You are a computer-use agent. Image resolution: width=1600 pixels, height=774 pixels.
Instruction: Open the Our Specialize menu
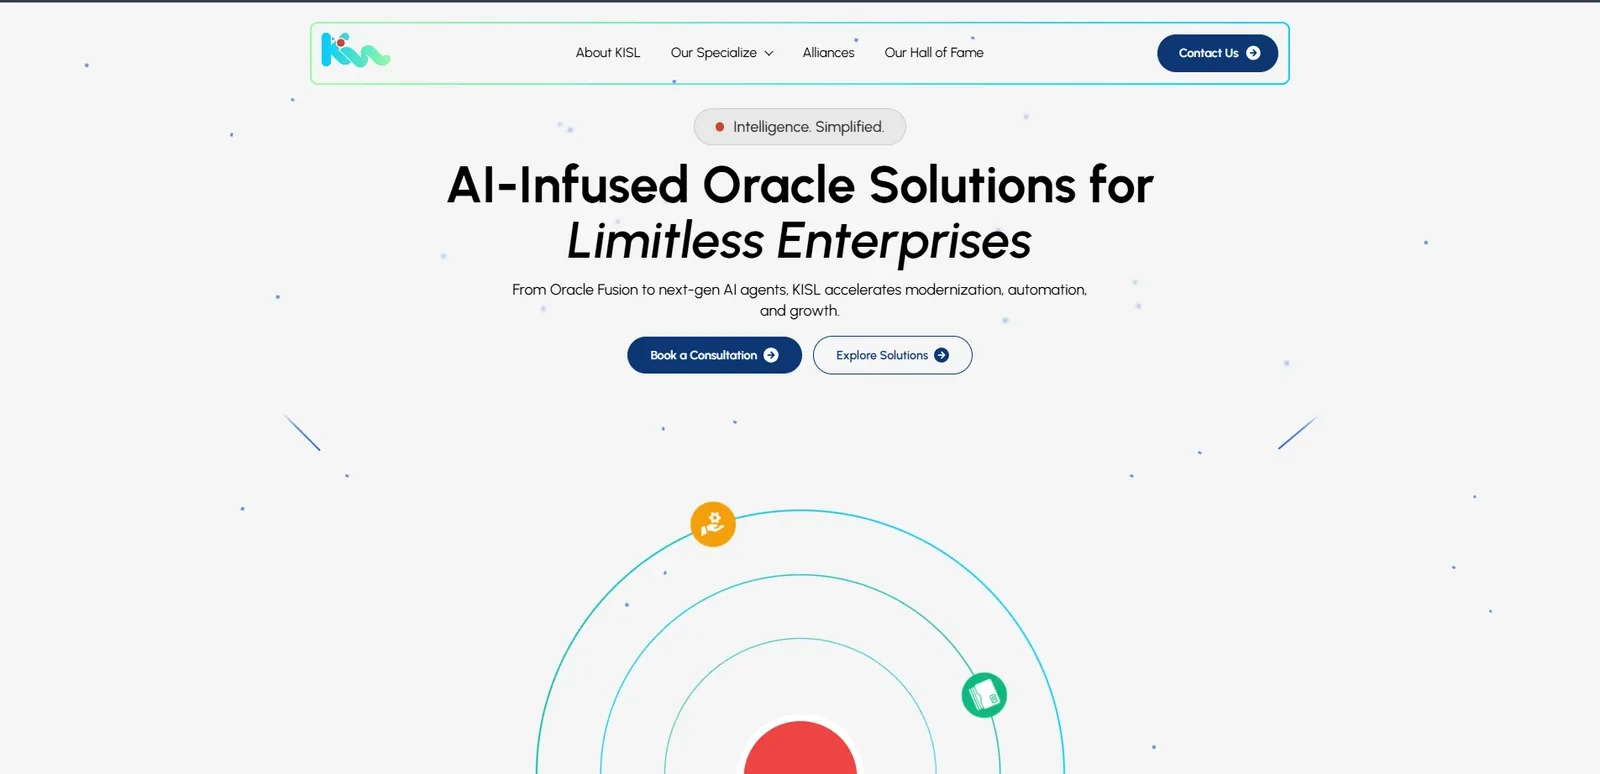722,53
